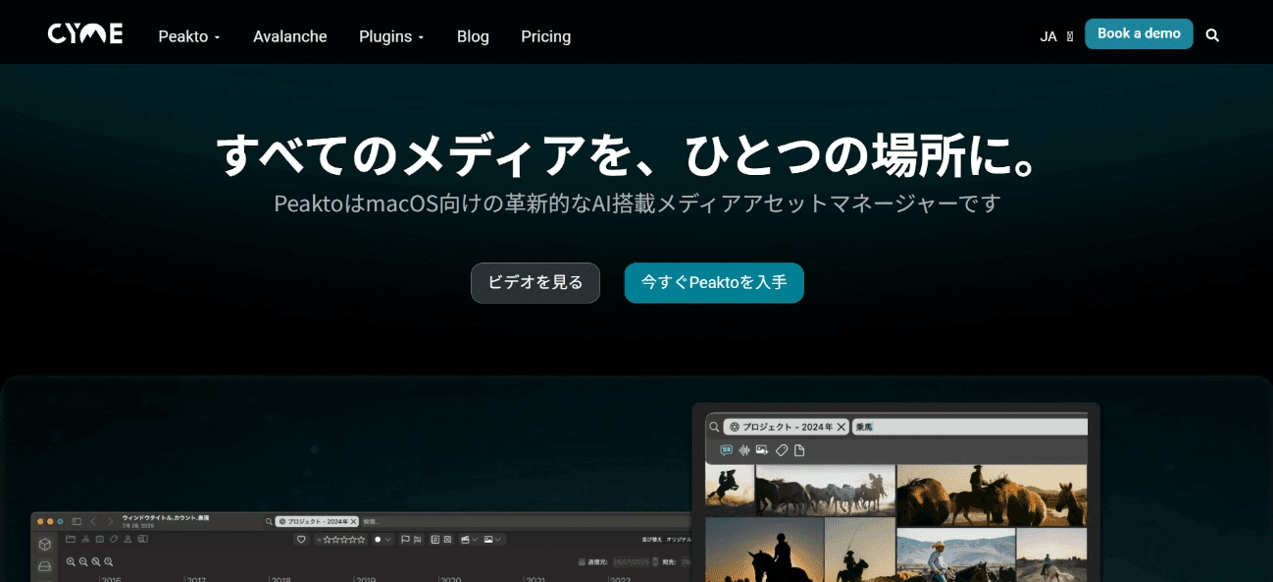Go to the Avalanche page

pos(290,36)
